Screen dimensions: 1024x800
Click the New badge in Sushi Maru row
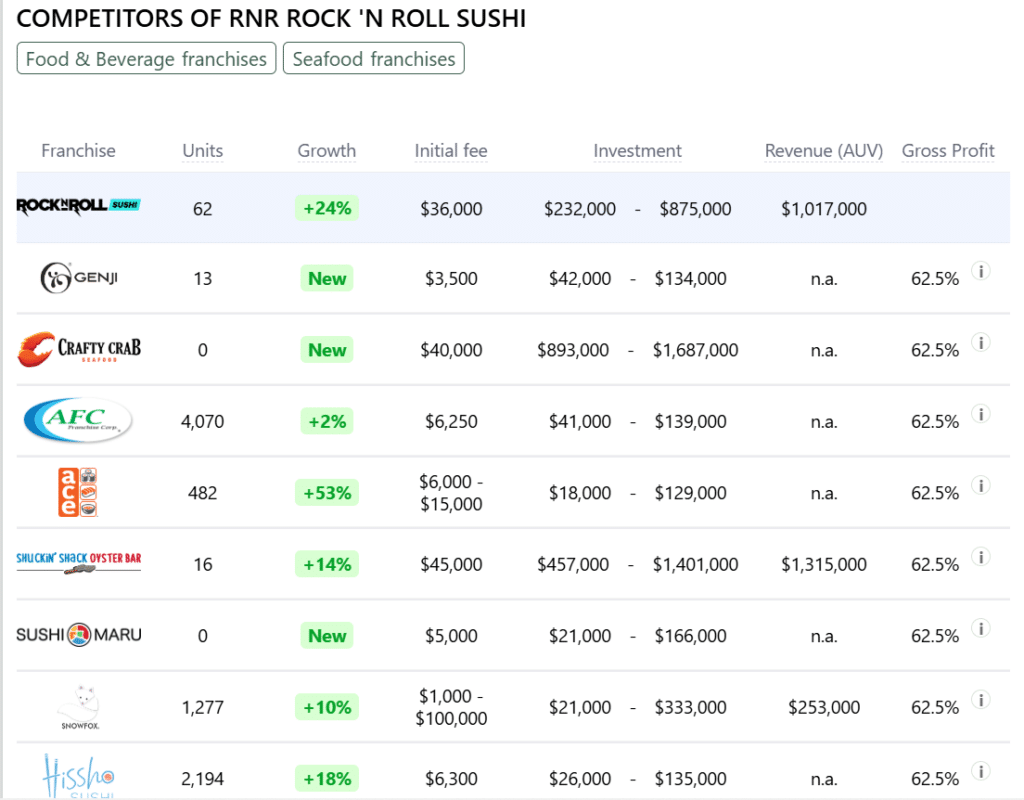327,636
